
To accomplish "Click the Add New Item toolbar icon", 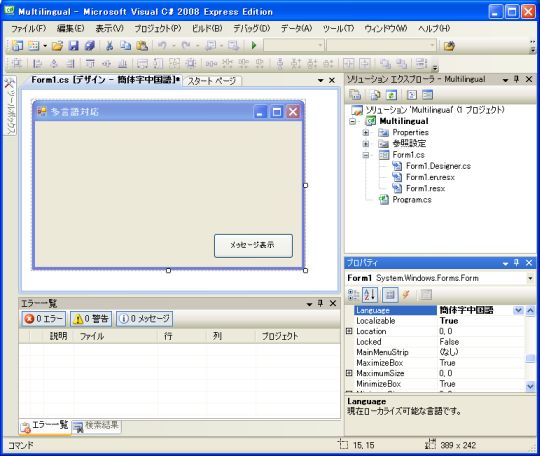I will (x=33, y=45).
